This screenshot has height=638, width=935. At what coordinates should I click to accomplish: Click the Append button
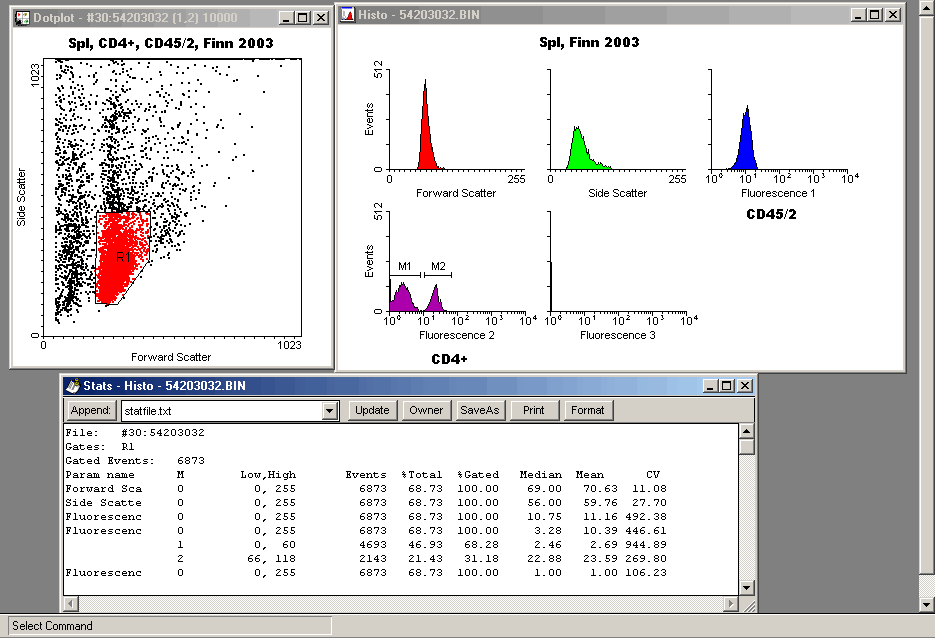(x=91, y=410)
